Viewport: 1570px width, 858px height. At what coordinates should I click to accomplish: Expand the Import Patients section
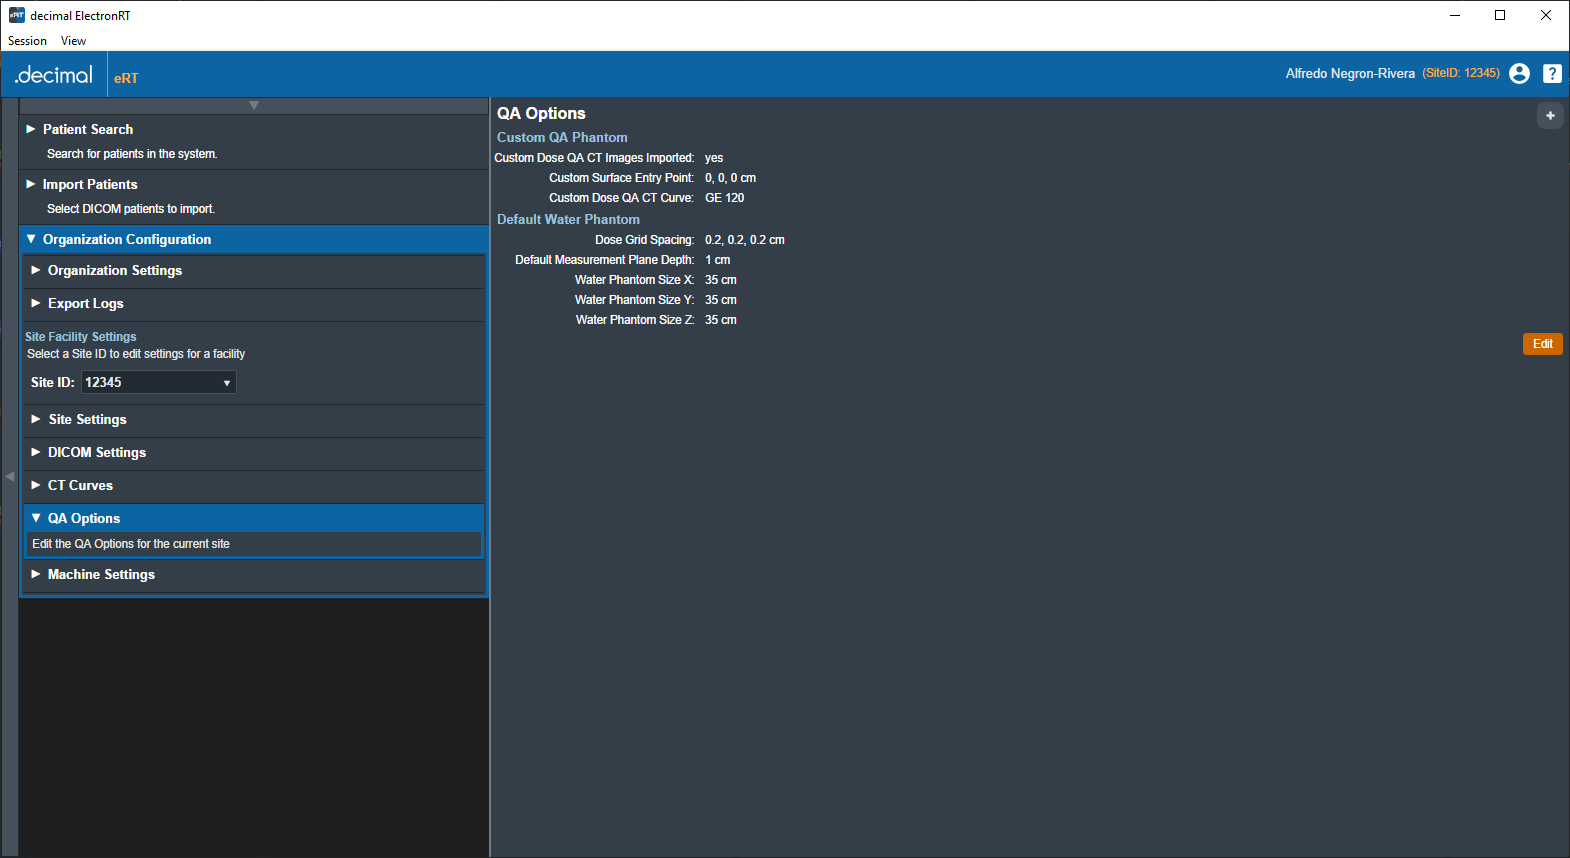[x=254, y=184]
